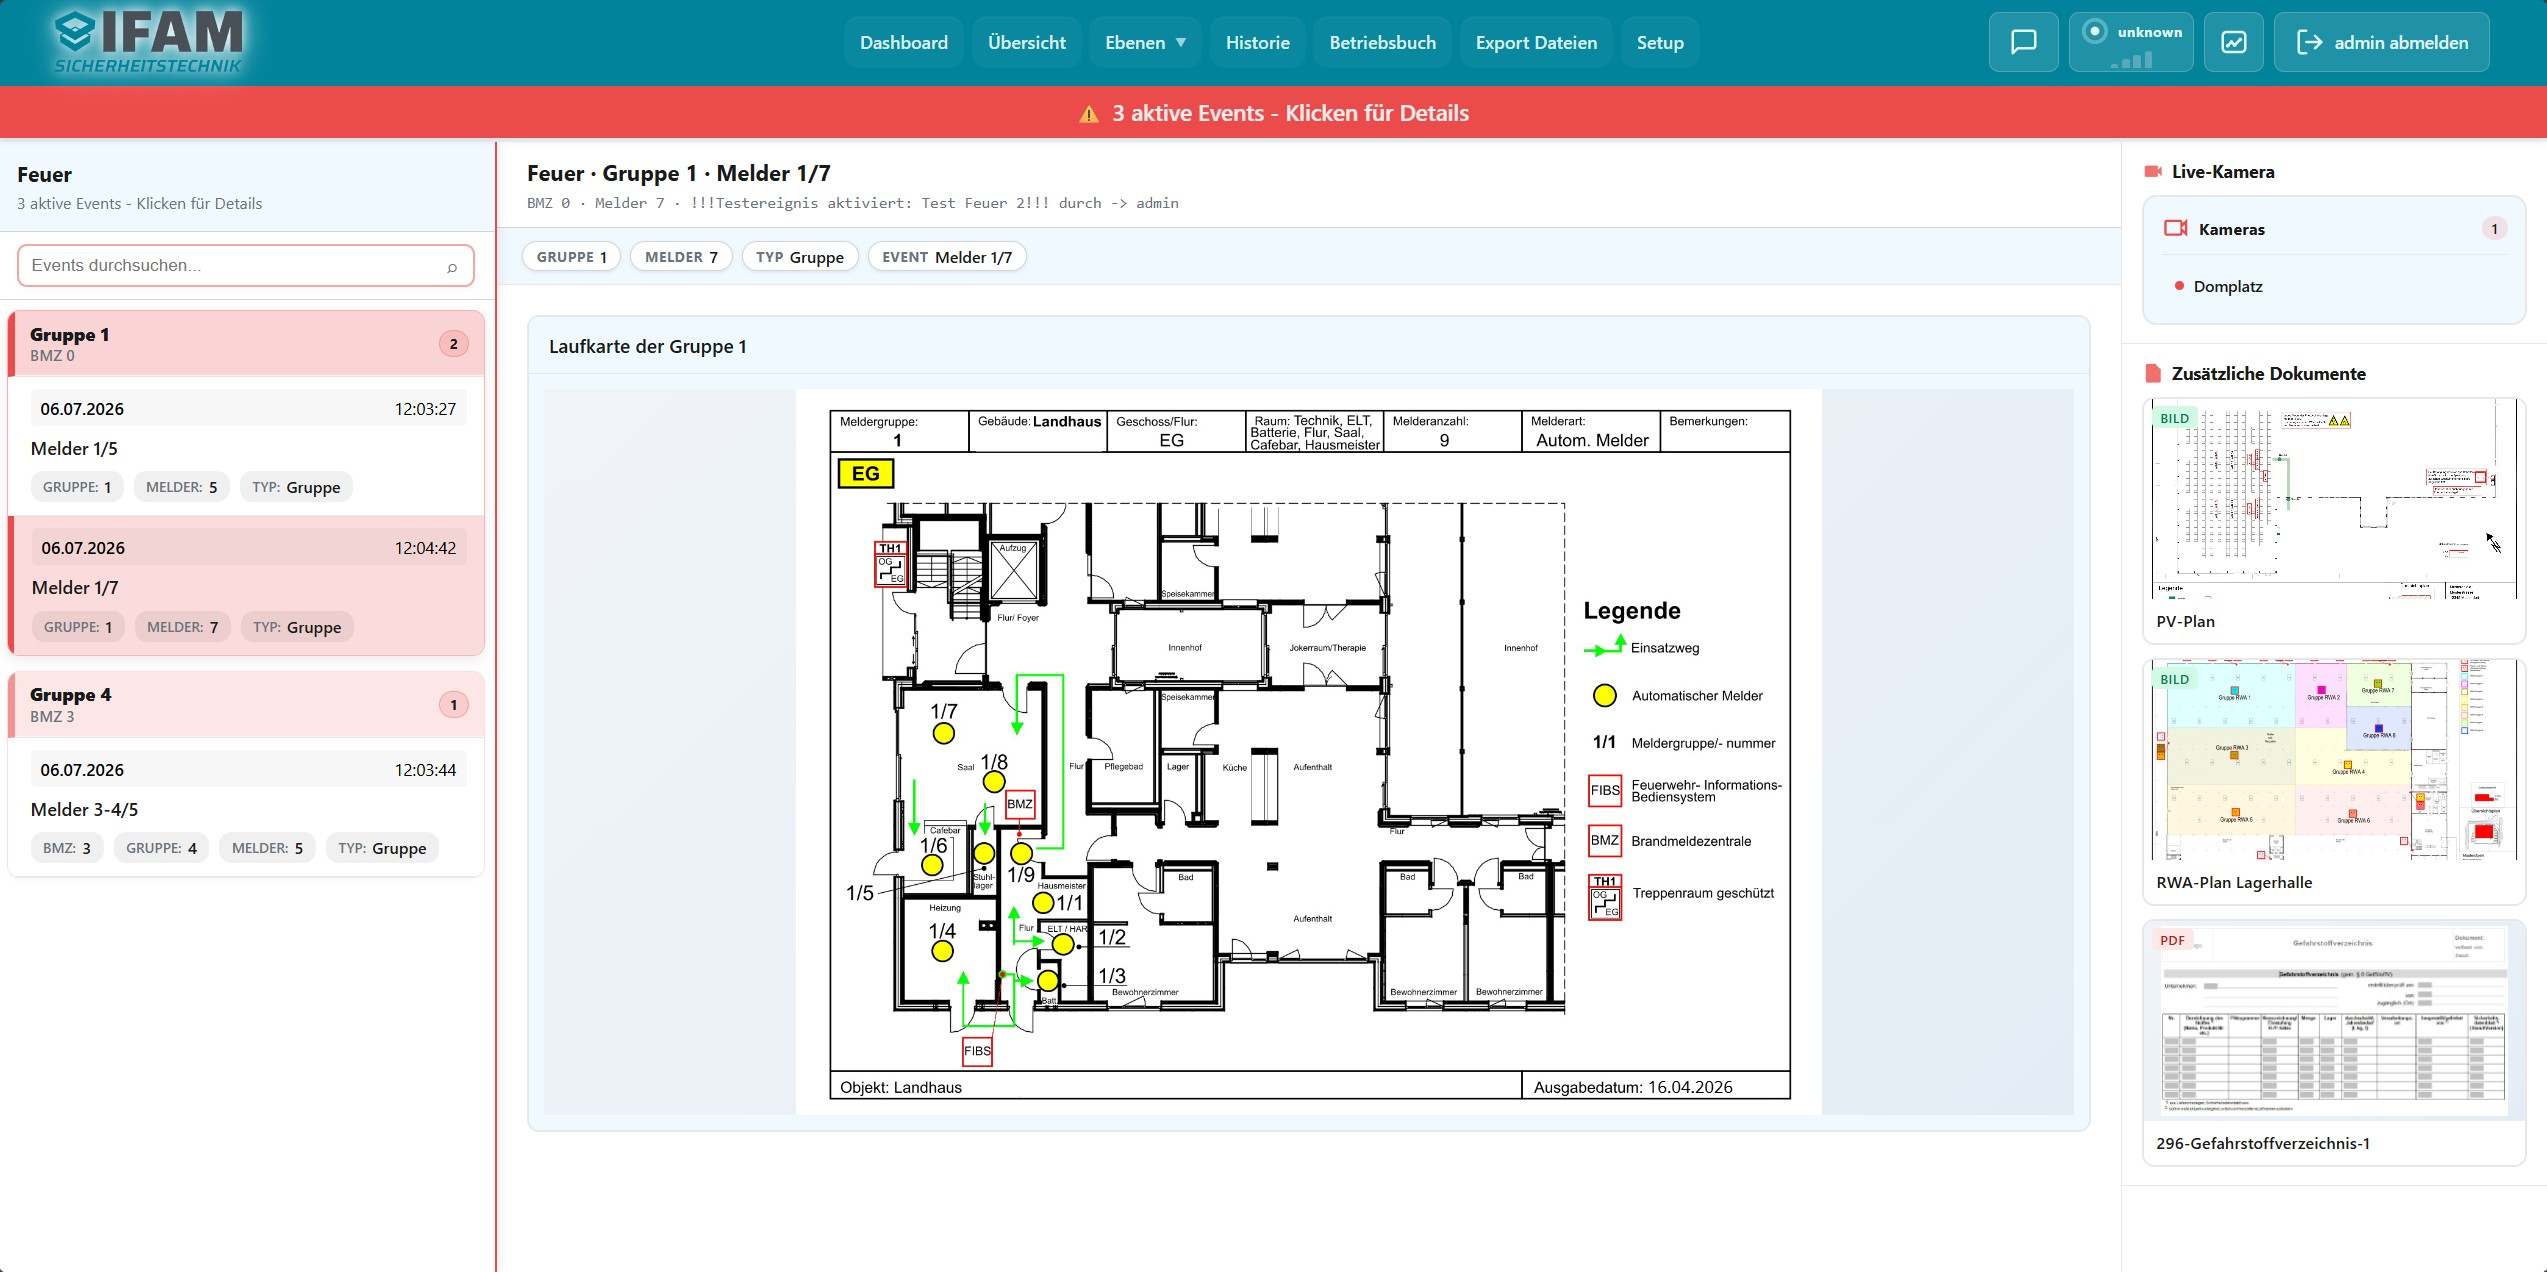This screenshot has width=2547, height=1272.
Task: Click the unknown connection status indicator
Action: pyautogui.click(x=2131, y=42)
